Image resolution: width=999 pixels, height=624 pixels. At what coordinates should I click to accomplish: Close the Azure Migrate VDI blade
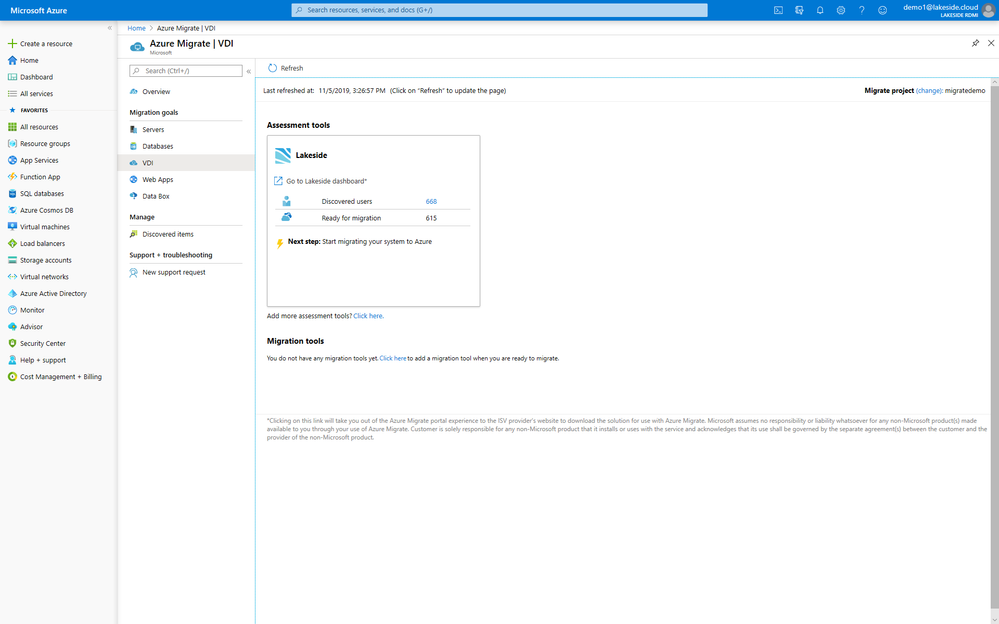991,43
